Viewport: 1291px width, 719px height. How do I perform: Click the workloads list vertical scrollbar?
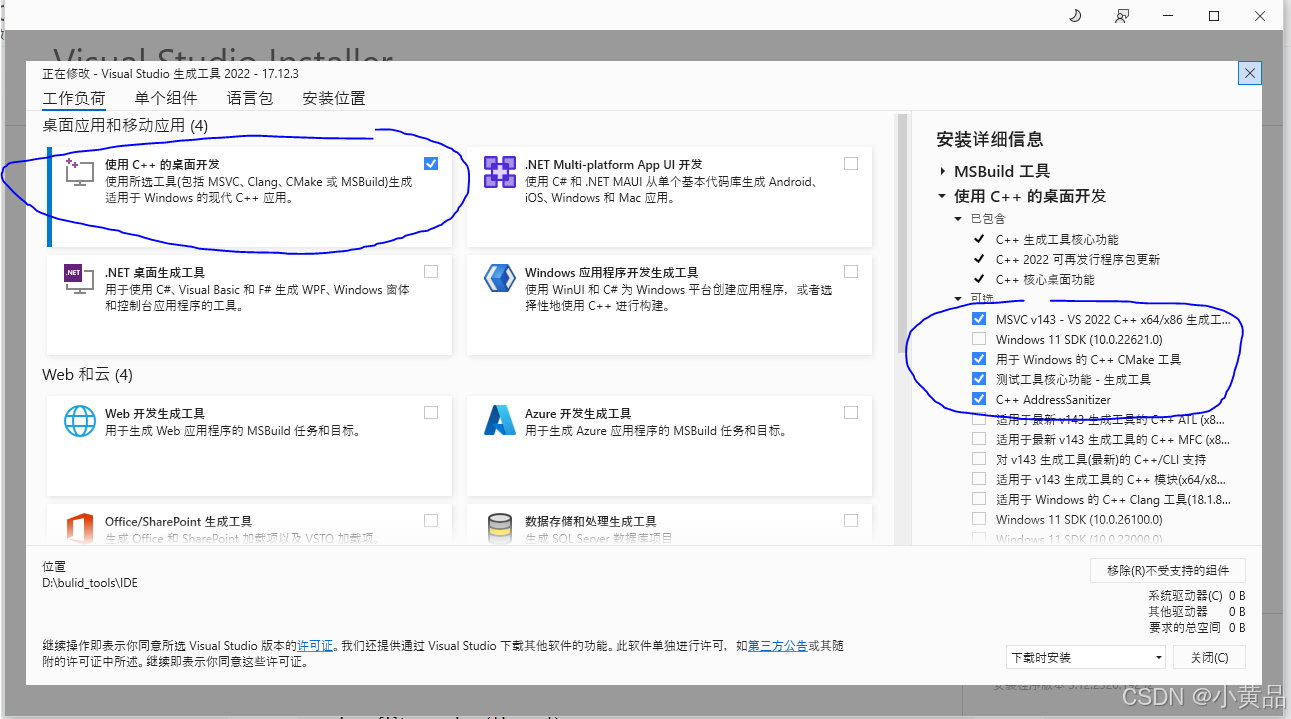(902, 235)
